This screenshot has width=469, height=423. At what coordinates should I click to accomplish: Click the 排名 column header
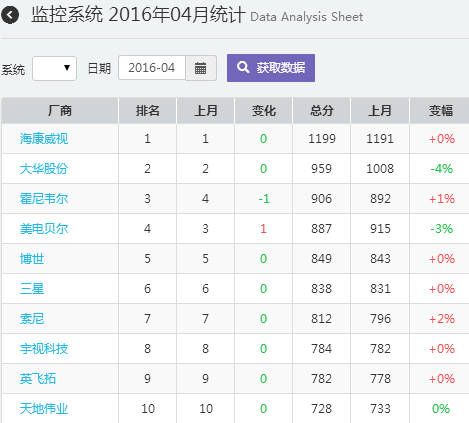click(x=148, y=111)
